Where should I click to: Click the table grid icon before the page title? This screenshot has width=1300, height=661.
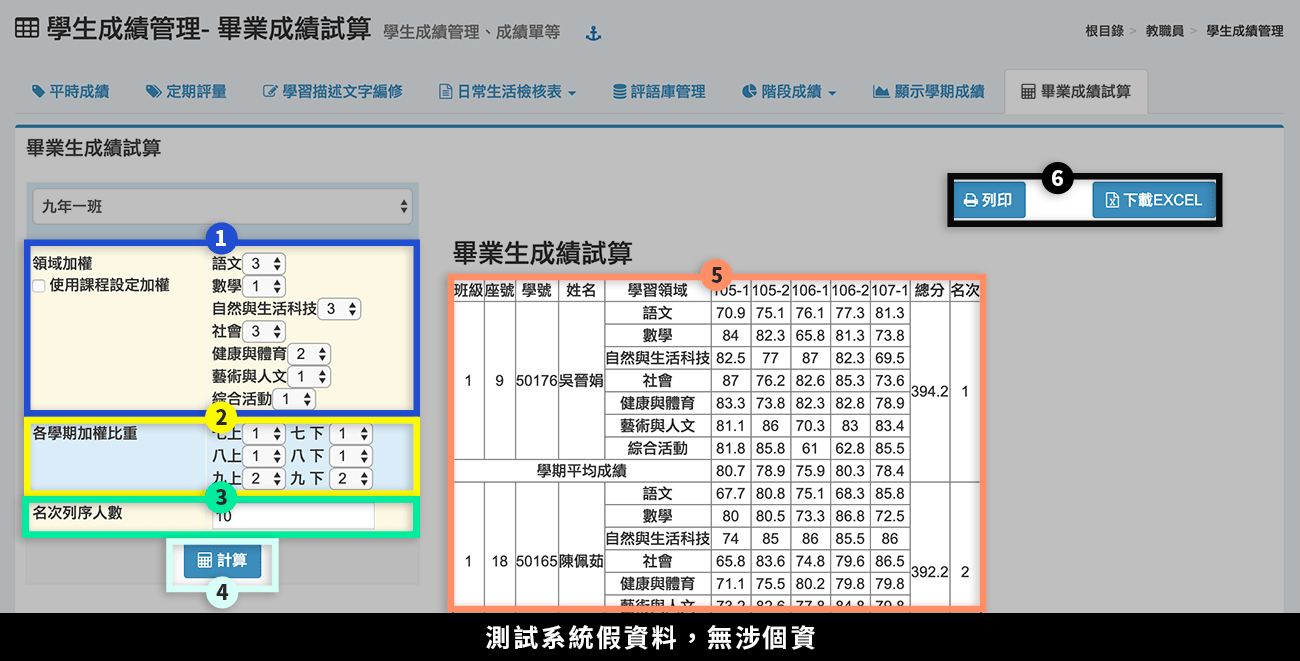[28, 30]
